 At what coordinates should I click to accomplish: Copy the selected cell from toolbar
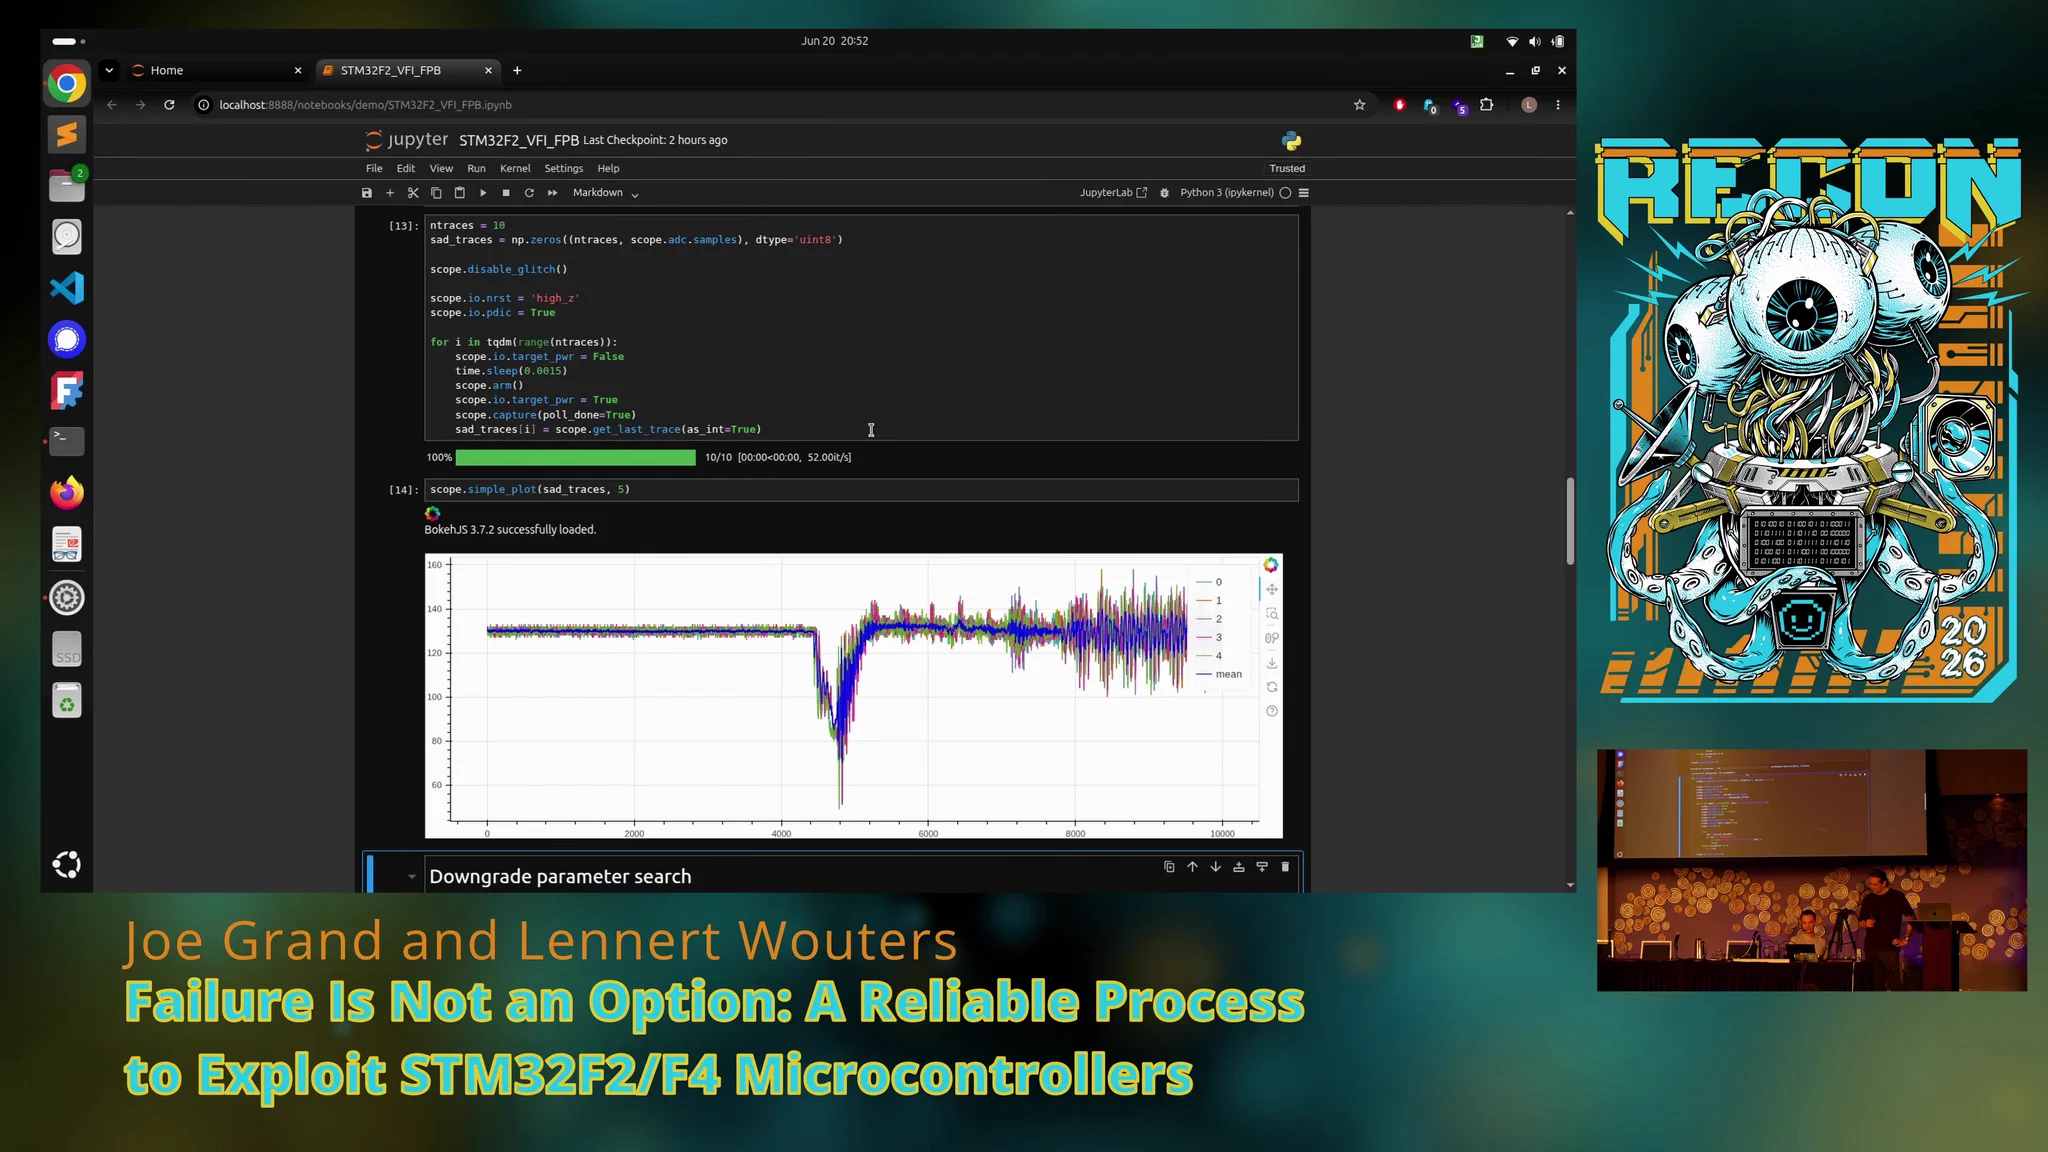click(x=436, y=193)
